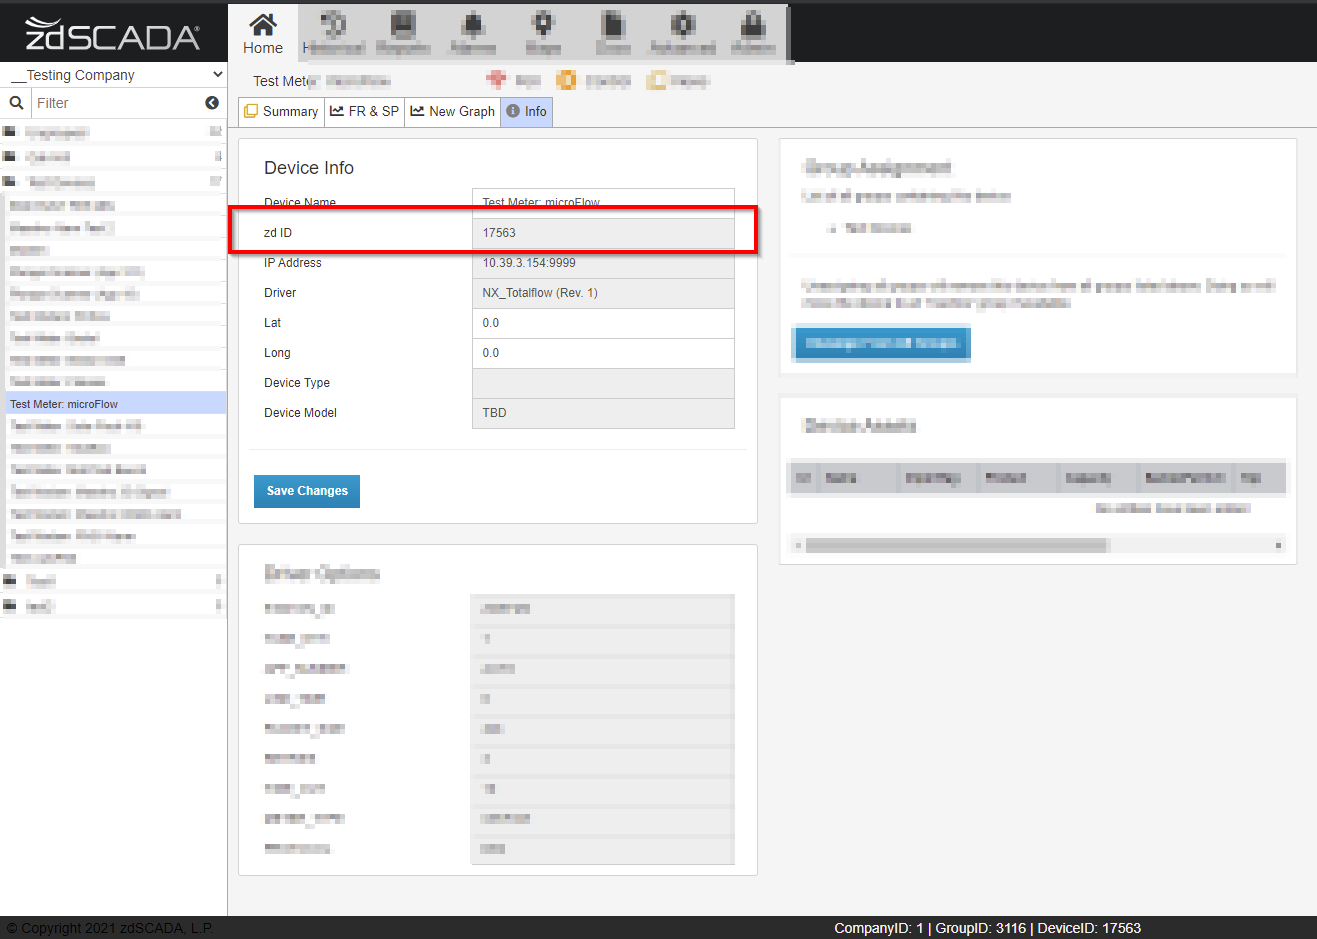1317x939 pixels.
Task: Switch to the FR & SP tab
Action: [364, 111]
